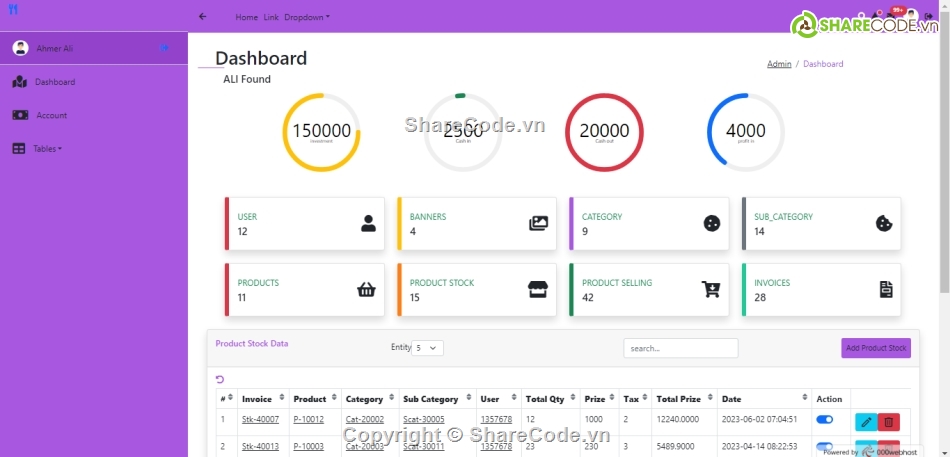Click the Invoices document icon
The image size is (950, 457).
tap(885, 290)
